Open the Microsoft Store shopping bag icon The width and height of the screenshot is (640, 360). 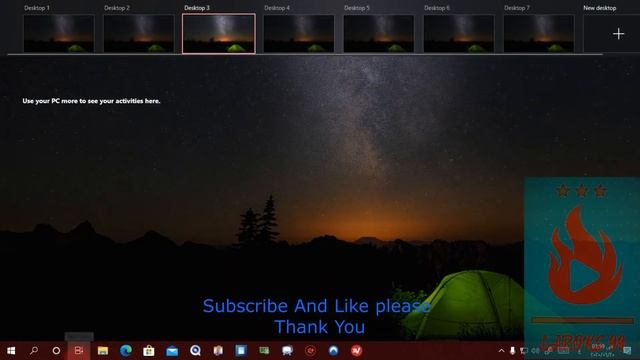point(149,351)
